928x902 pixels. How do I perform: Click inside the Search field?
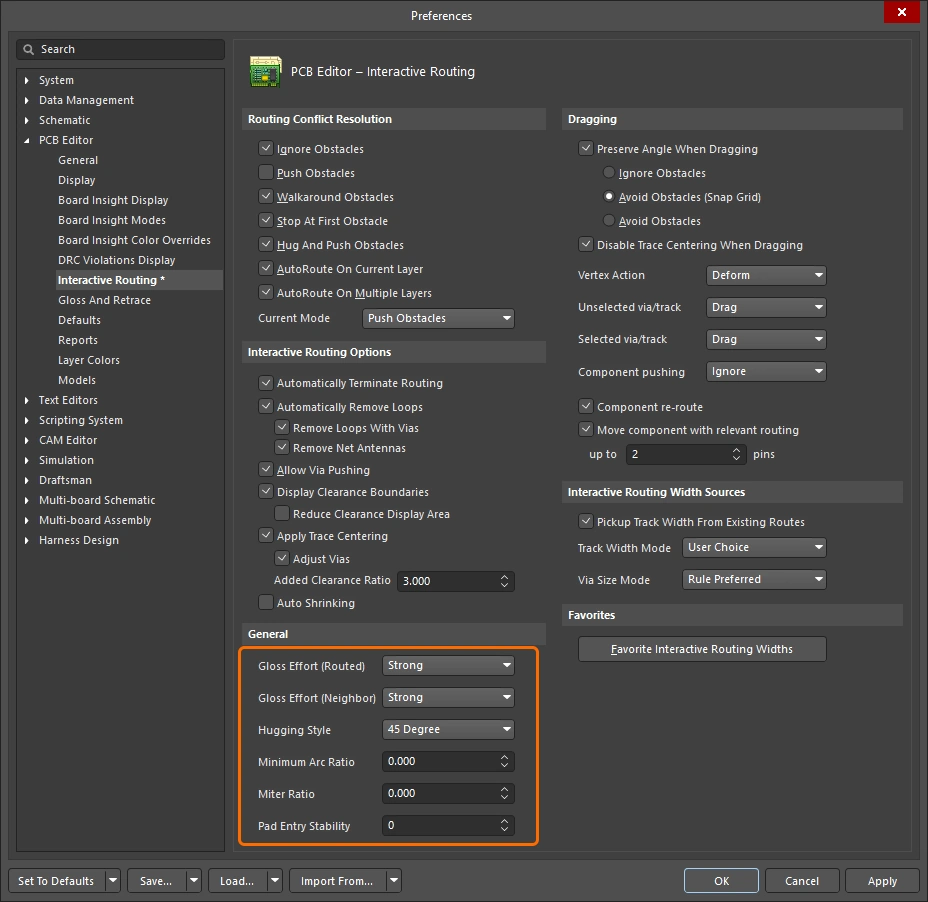(x=120, y=49)
